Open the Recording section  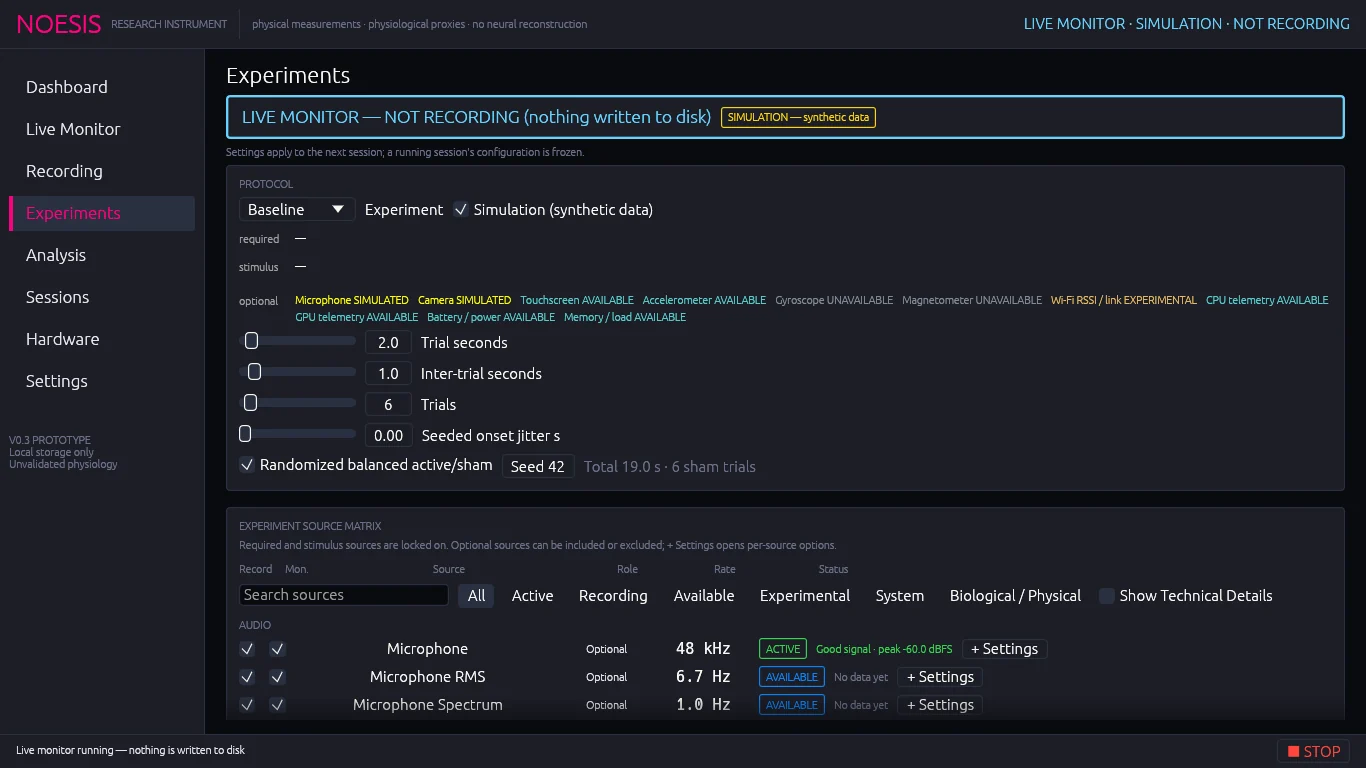[102, 171]
